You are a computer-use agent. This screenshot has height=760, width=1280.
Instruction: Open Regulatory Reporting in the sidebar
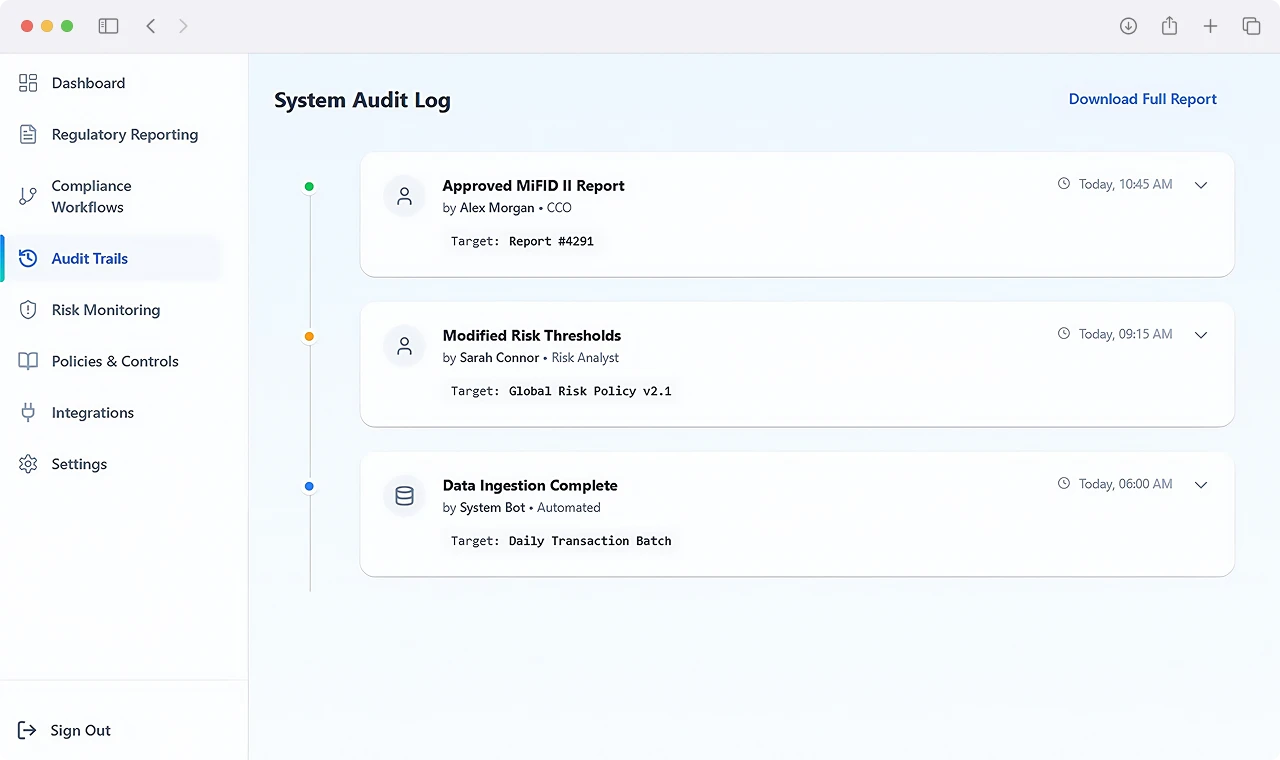pyautogui.click(x=111, y=135)
